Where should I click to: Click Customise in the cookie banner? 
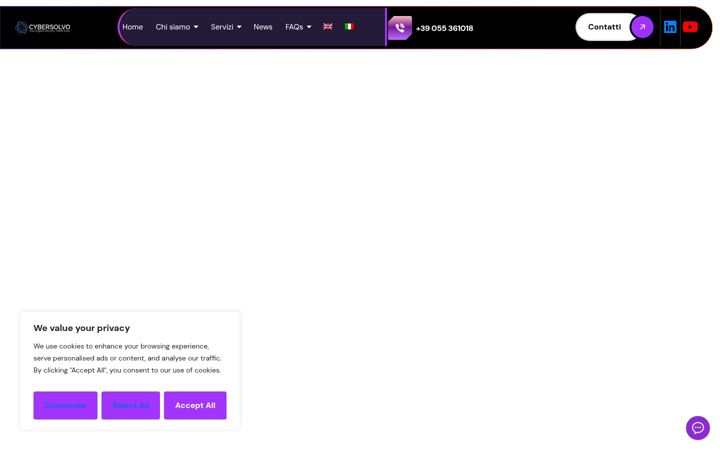pos(65,405)
